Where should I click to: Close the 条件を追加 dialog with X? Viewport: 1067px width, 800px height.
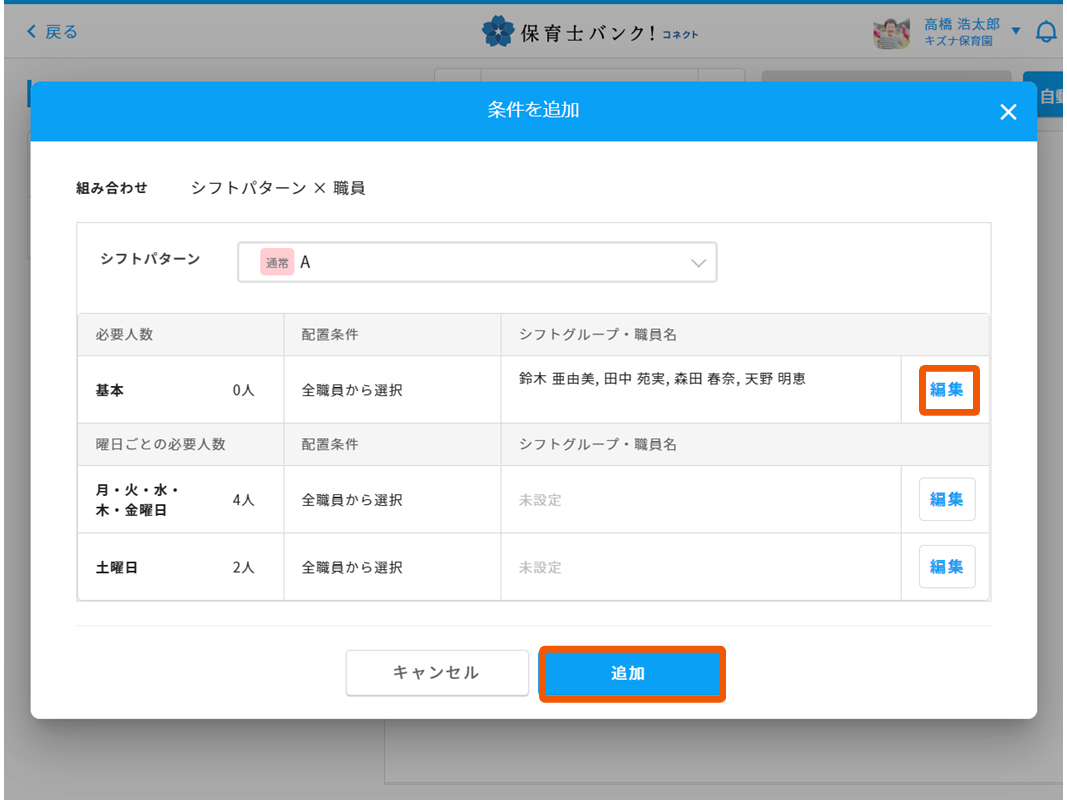[1008, 112]
